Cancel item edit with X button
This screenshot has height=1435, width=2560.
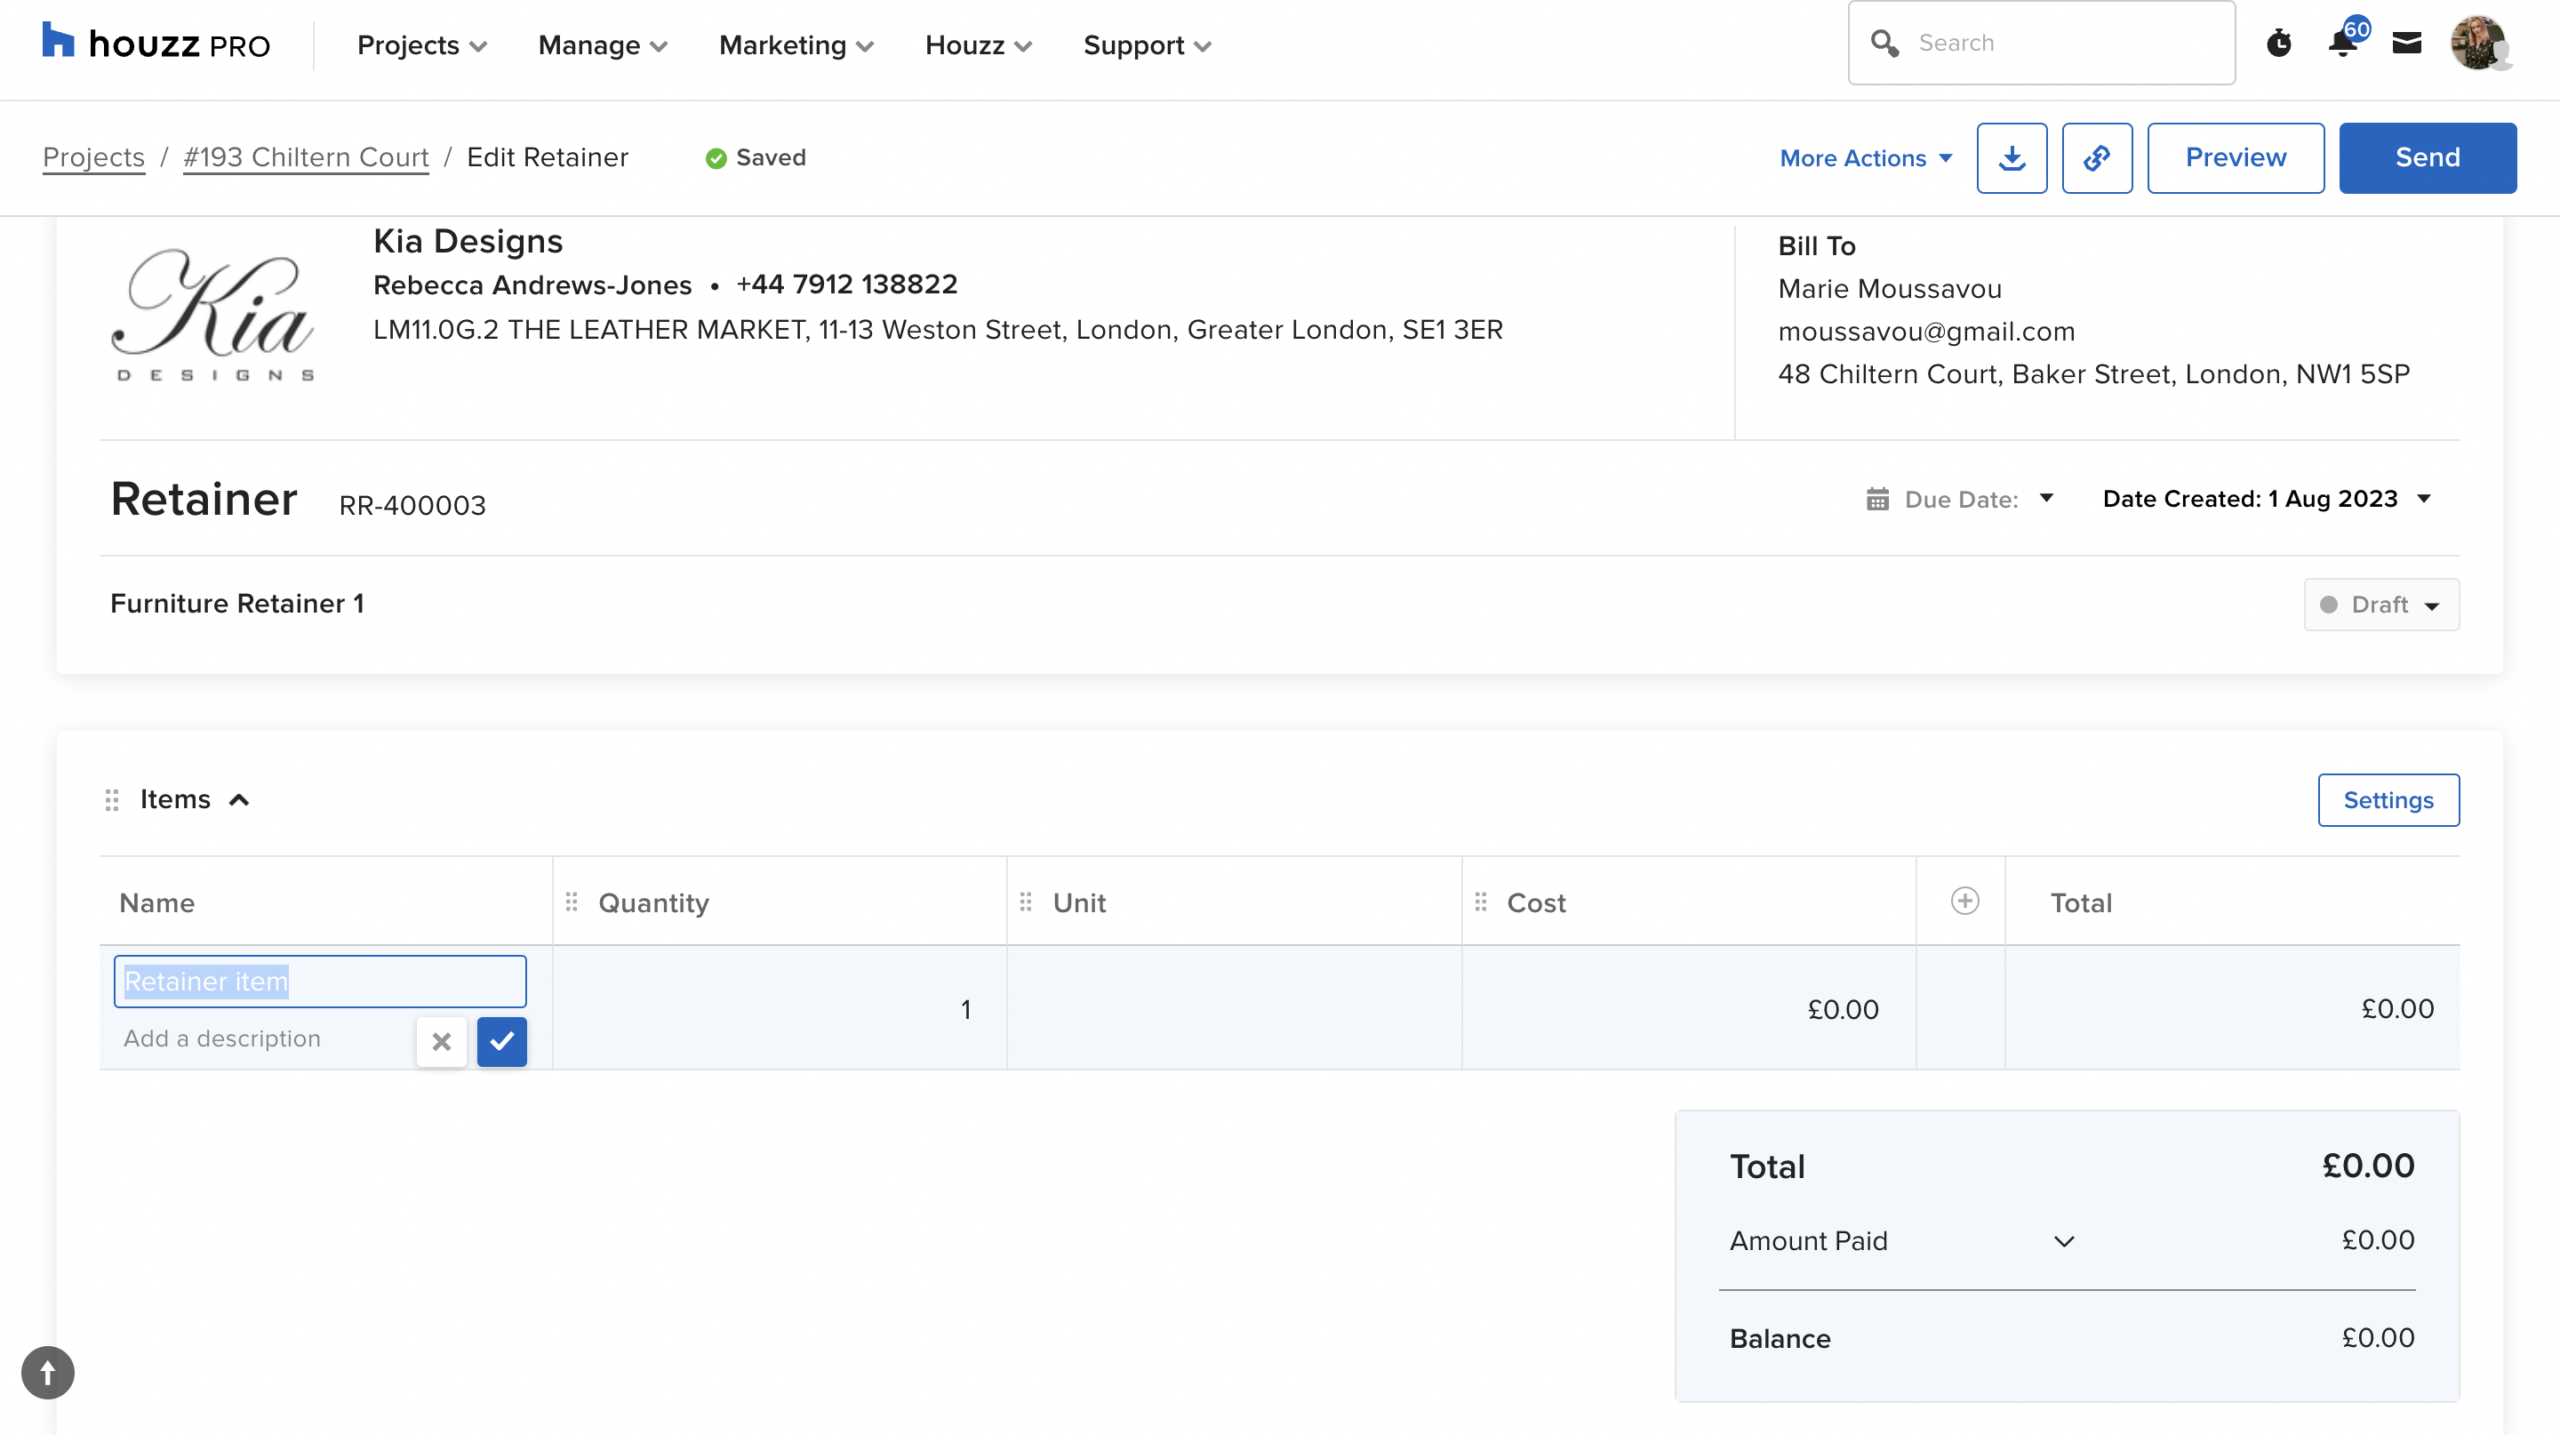pyautogui.click(x=441, y=1041)
